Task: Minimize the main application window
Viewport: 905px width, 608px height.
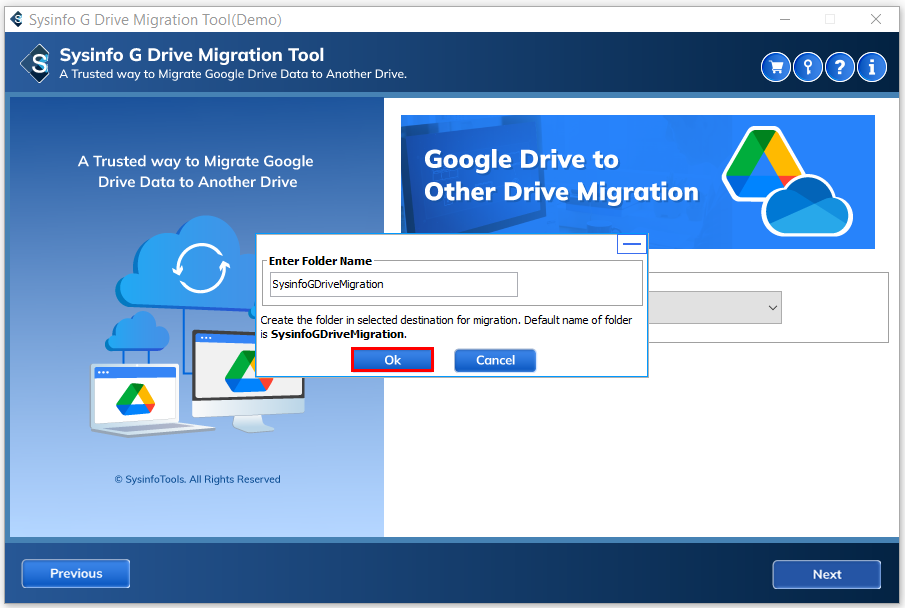Action: pos(785,20)
